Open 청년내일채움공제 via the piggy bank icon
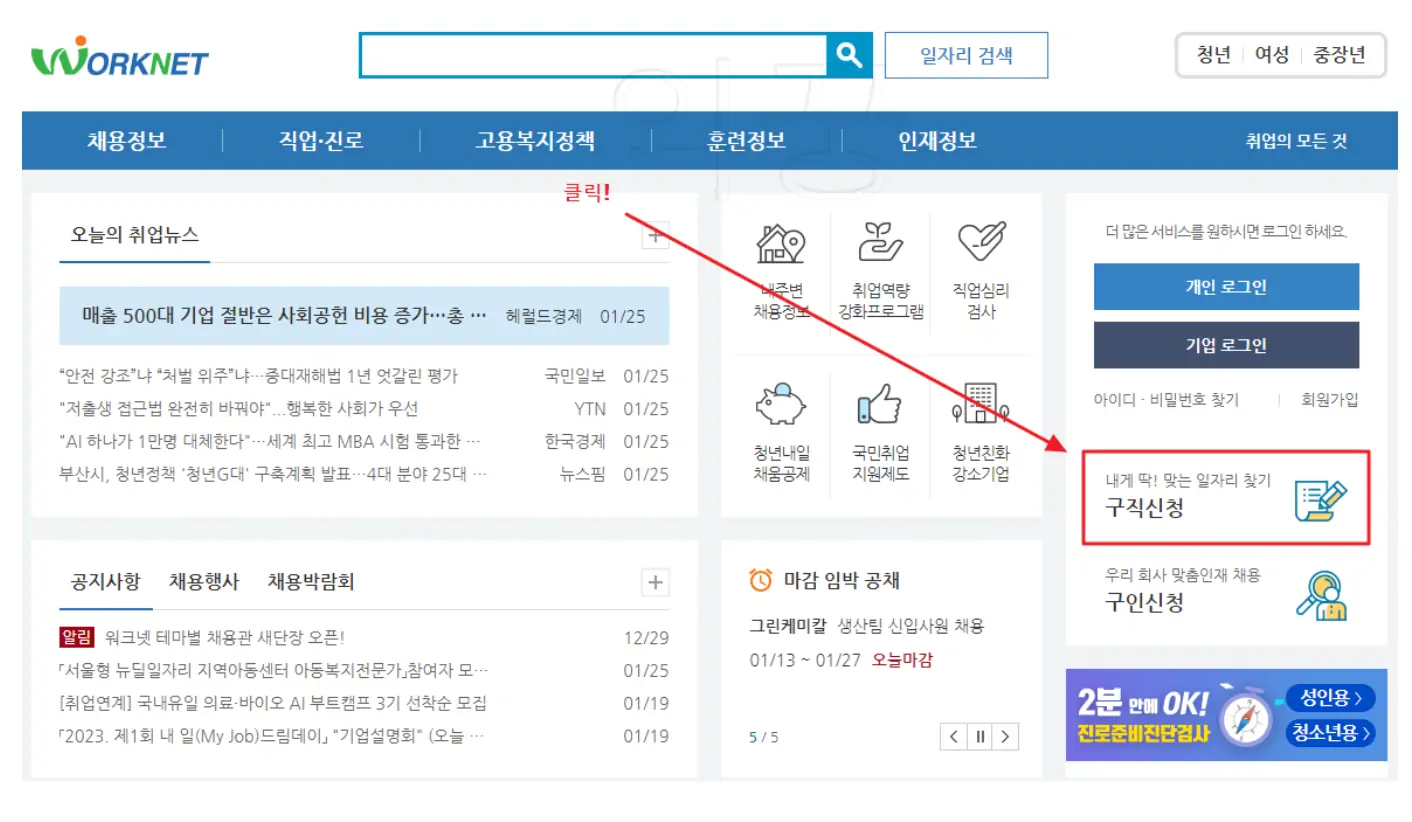 coord(780,404)
